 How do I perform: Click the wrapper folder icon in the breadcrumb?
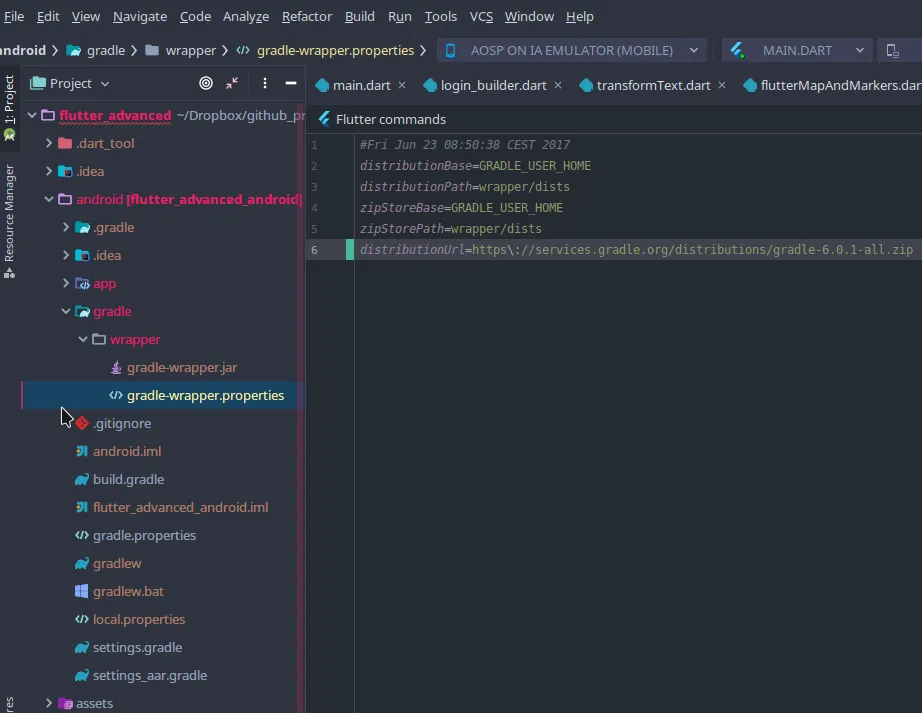pyautogui.click(x=152, y=51)
